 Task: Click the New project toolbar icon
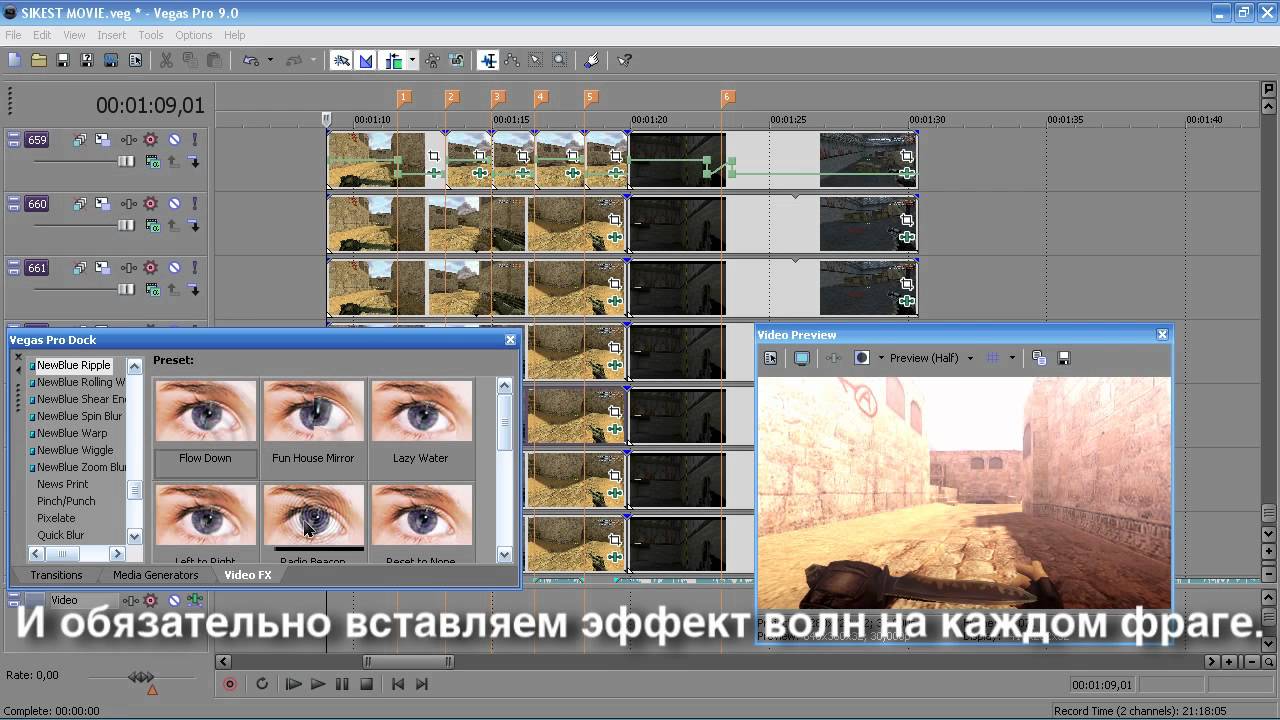[x=14, y=61]
